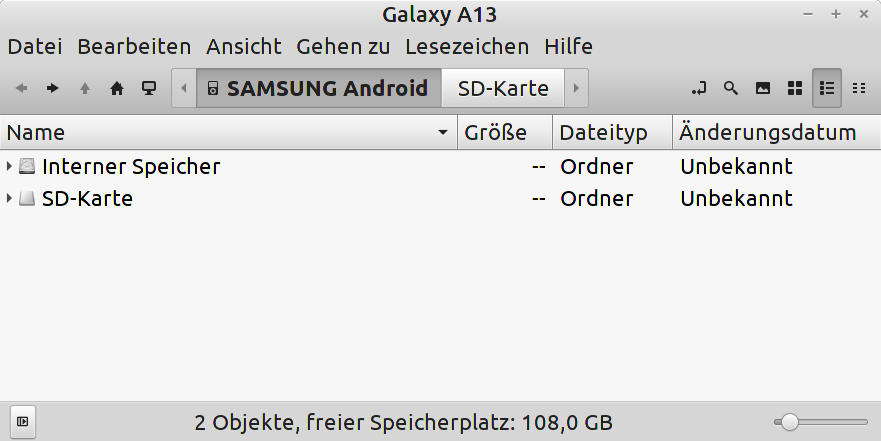This screenshot has height=441, width=881.
Task: Click the image preview toolbar icon
Action: pyautogui.click(x=762, y=88)
